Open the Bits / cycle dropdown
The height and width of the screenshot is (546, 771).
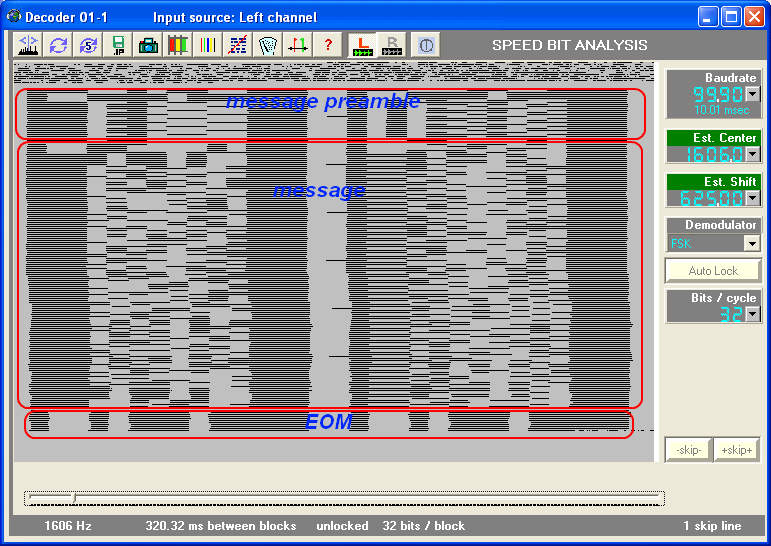(752, 314)
